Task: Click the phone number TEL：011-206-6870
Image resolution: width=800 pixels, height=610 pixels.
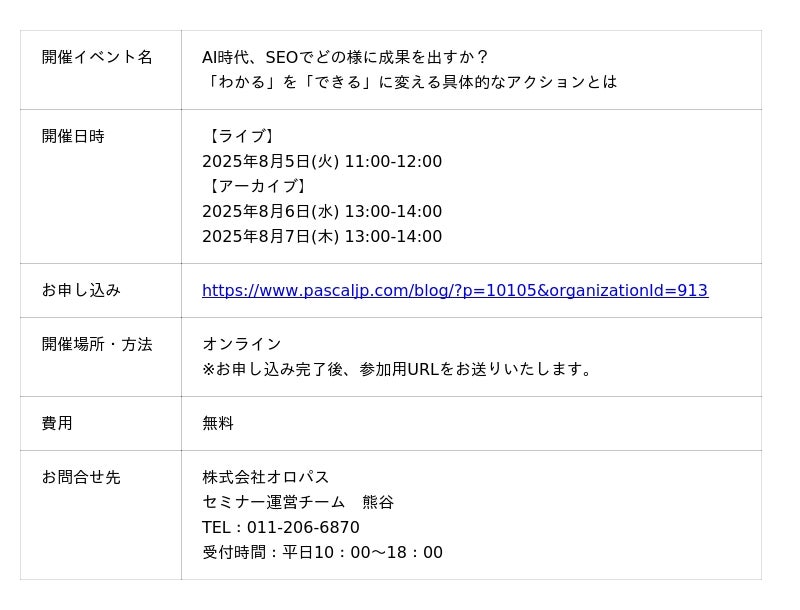Action: click(x=281, y=527)
